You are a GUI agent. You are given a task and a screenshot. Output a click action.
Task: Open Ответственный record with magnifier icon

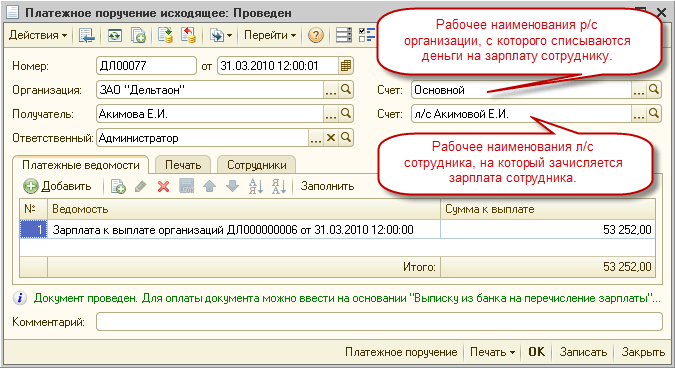coord(346,138)
